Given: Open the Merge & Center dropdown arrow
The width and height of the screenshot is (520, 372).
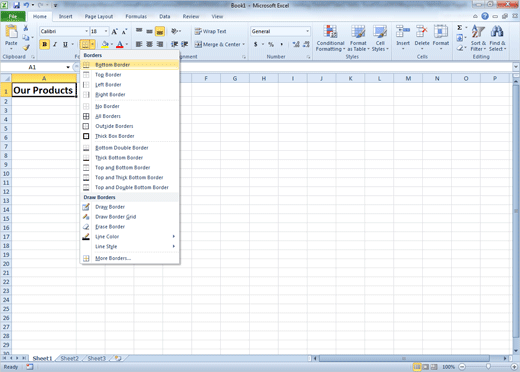Looking at the screenshot, I should [x=244, y=44].
